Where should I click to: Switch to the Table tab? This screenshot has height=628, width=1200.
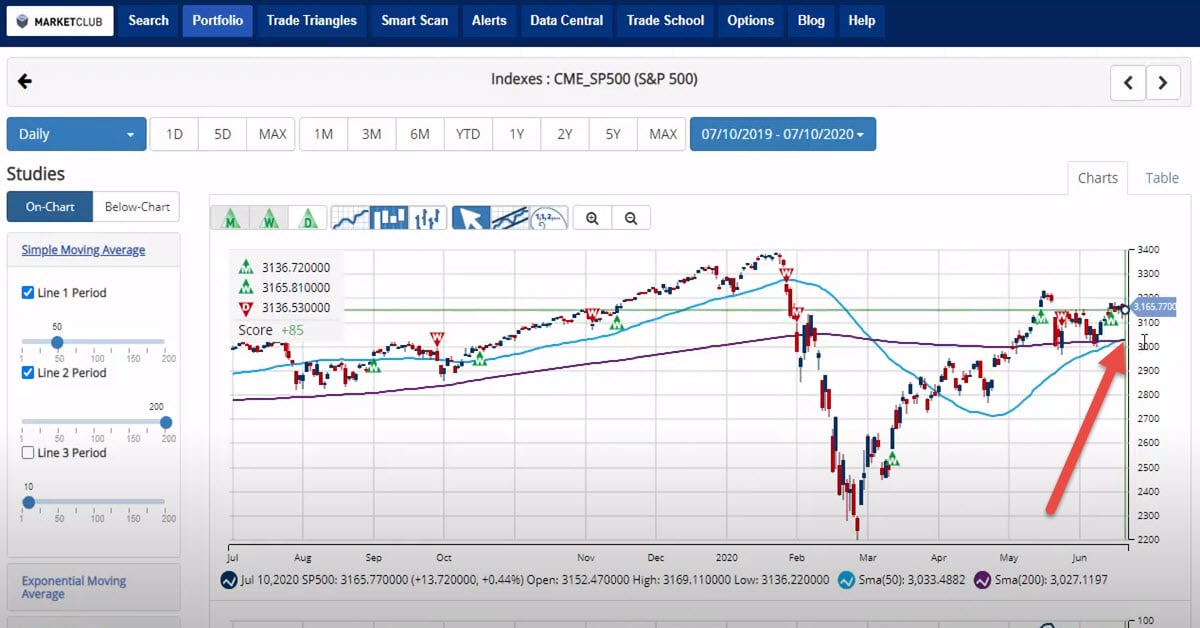[x=1162, y=178]
